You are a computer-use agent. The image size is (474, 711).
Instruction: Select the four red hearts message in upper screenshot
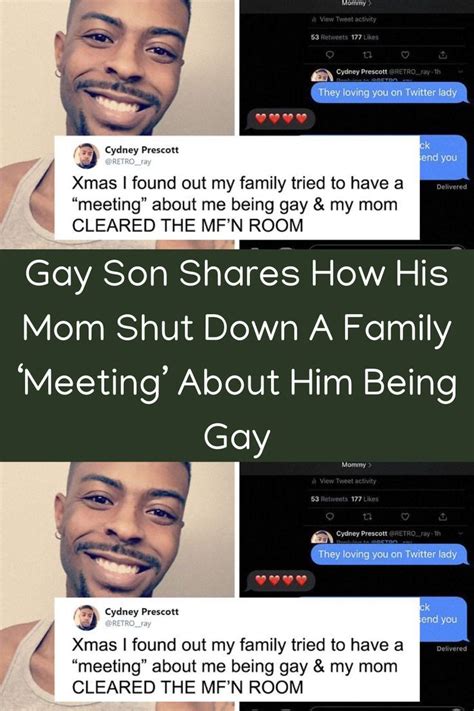(281, 119)
